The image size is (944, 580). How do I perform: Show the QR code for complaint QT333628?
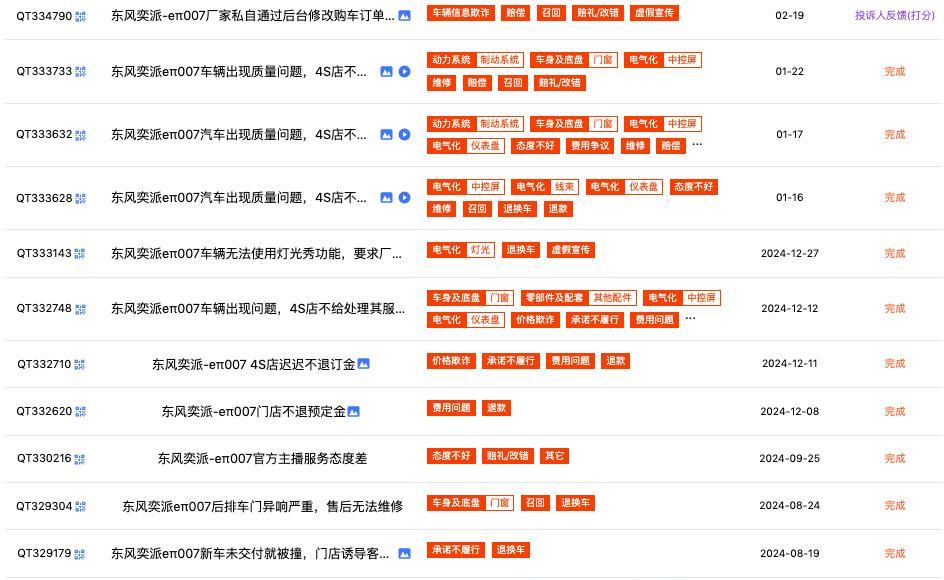tap(81, 198)
